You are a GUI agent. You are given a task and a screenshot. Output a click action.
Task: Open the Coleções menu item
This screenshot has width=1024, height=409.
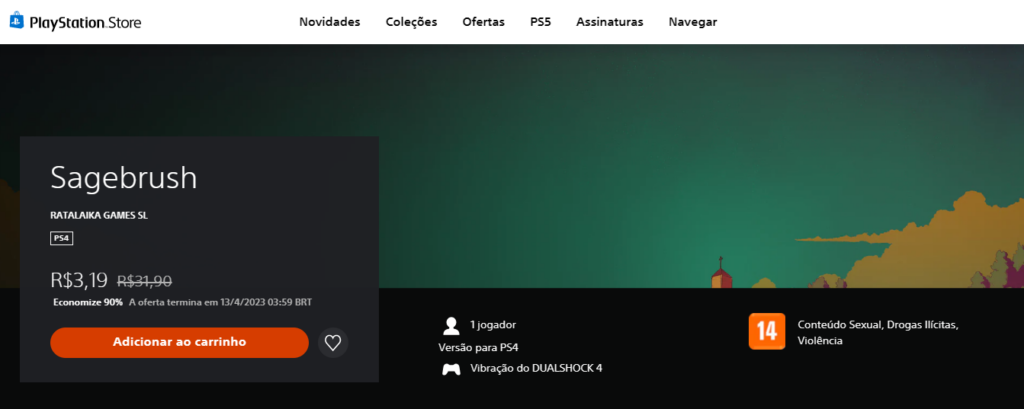point(411,22)
